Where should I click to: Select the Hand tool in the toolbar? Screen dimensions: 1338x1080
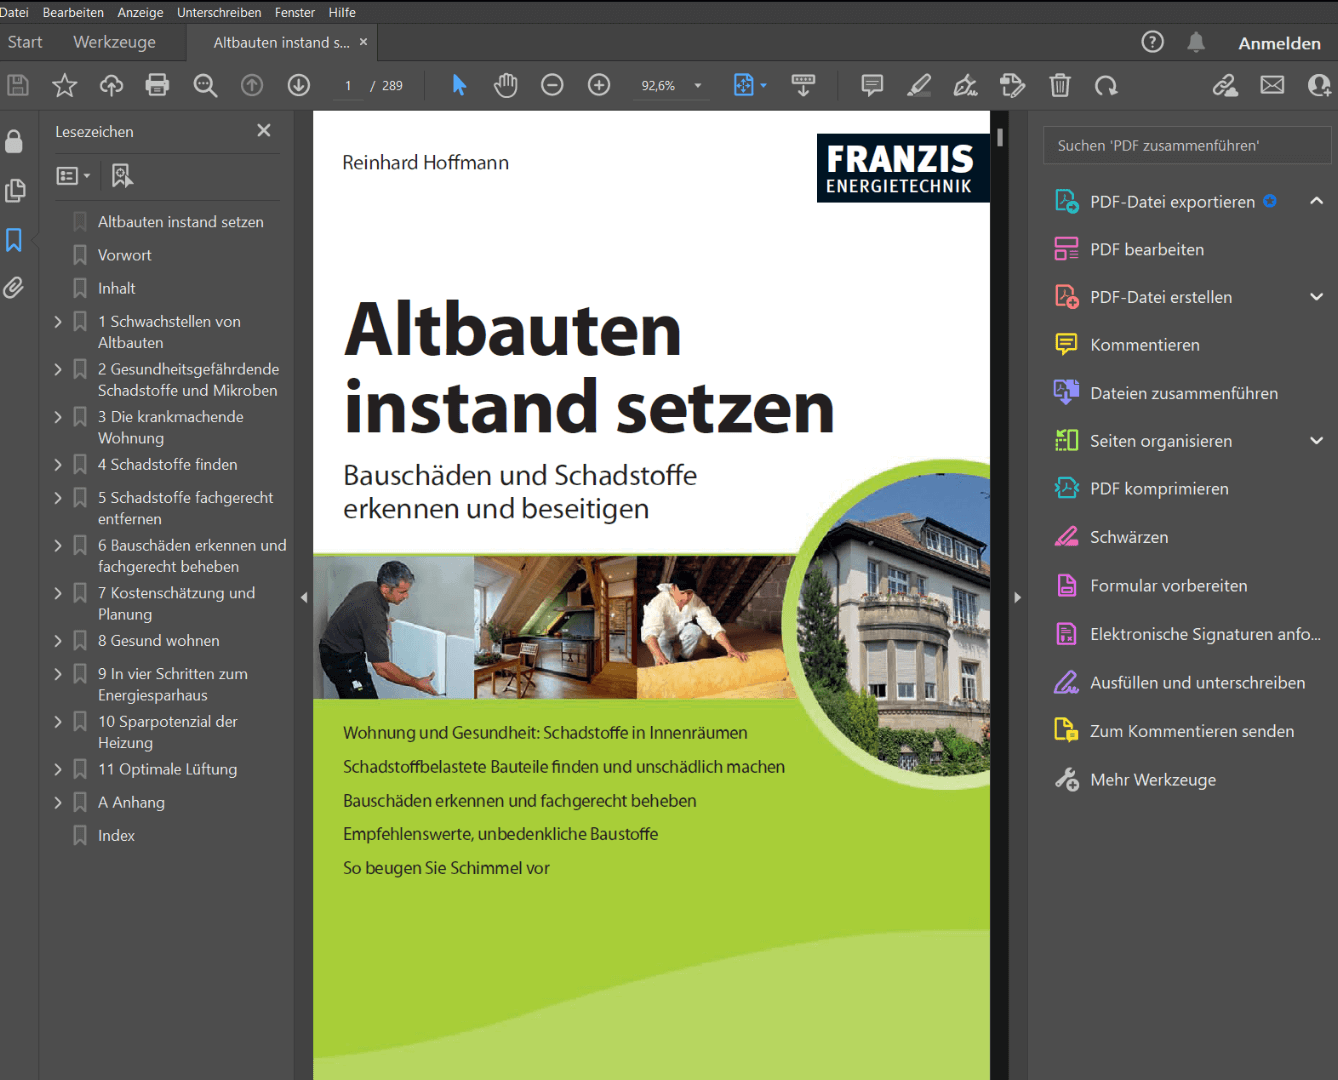click(506, 85)
